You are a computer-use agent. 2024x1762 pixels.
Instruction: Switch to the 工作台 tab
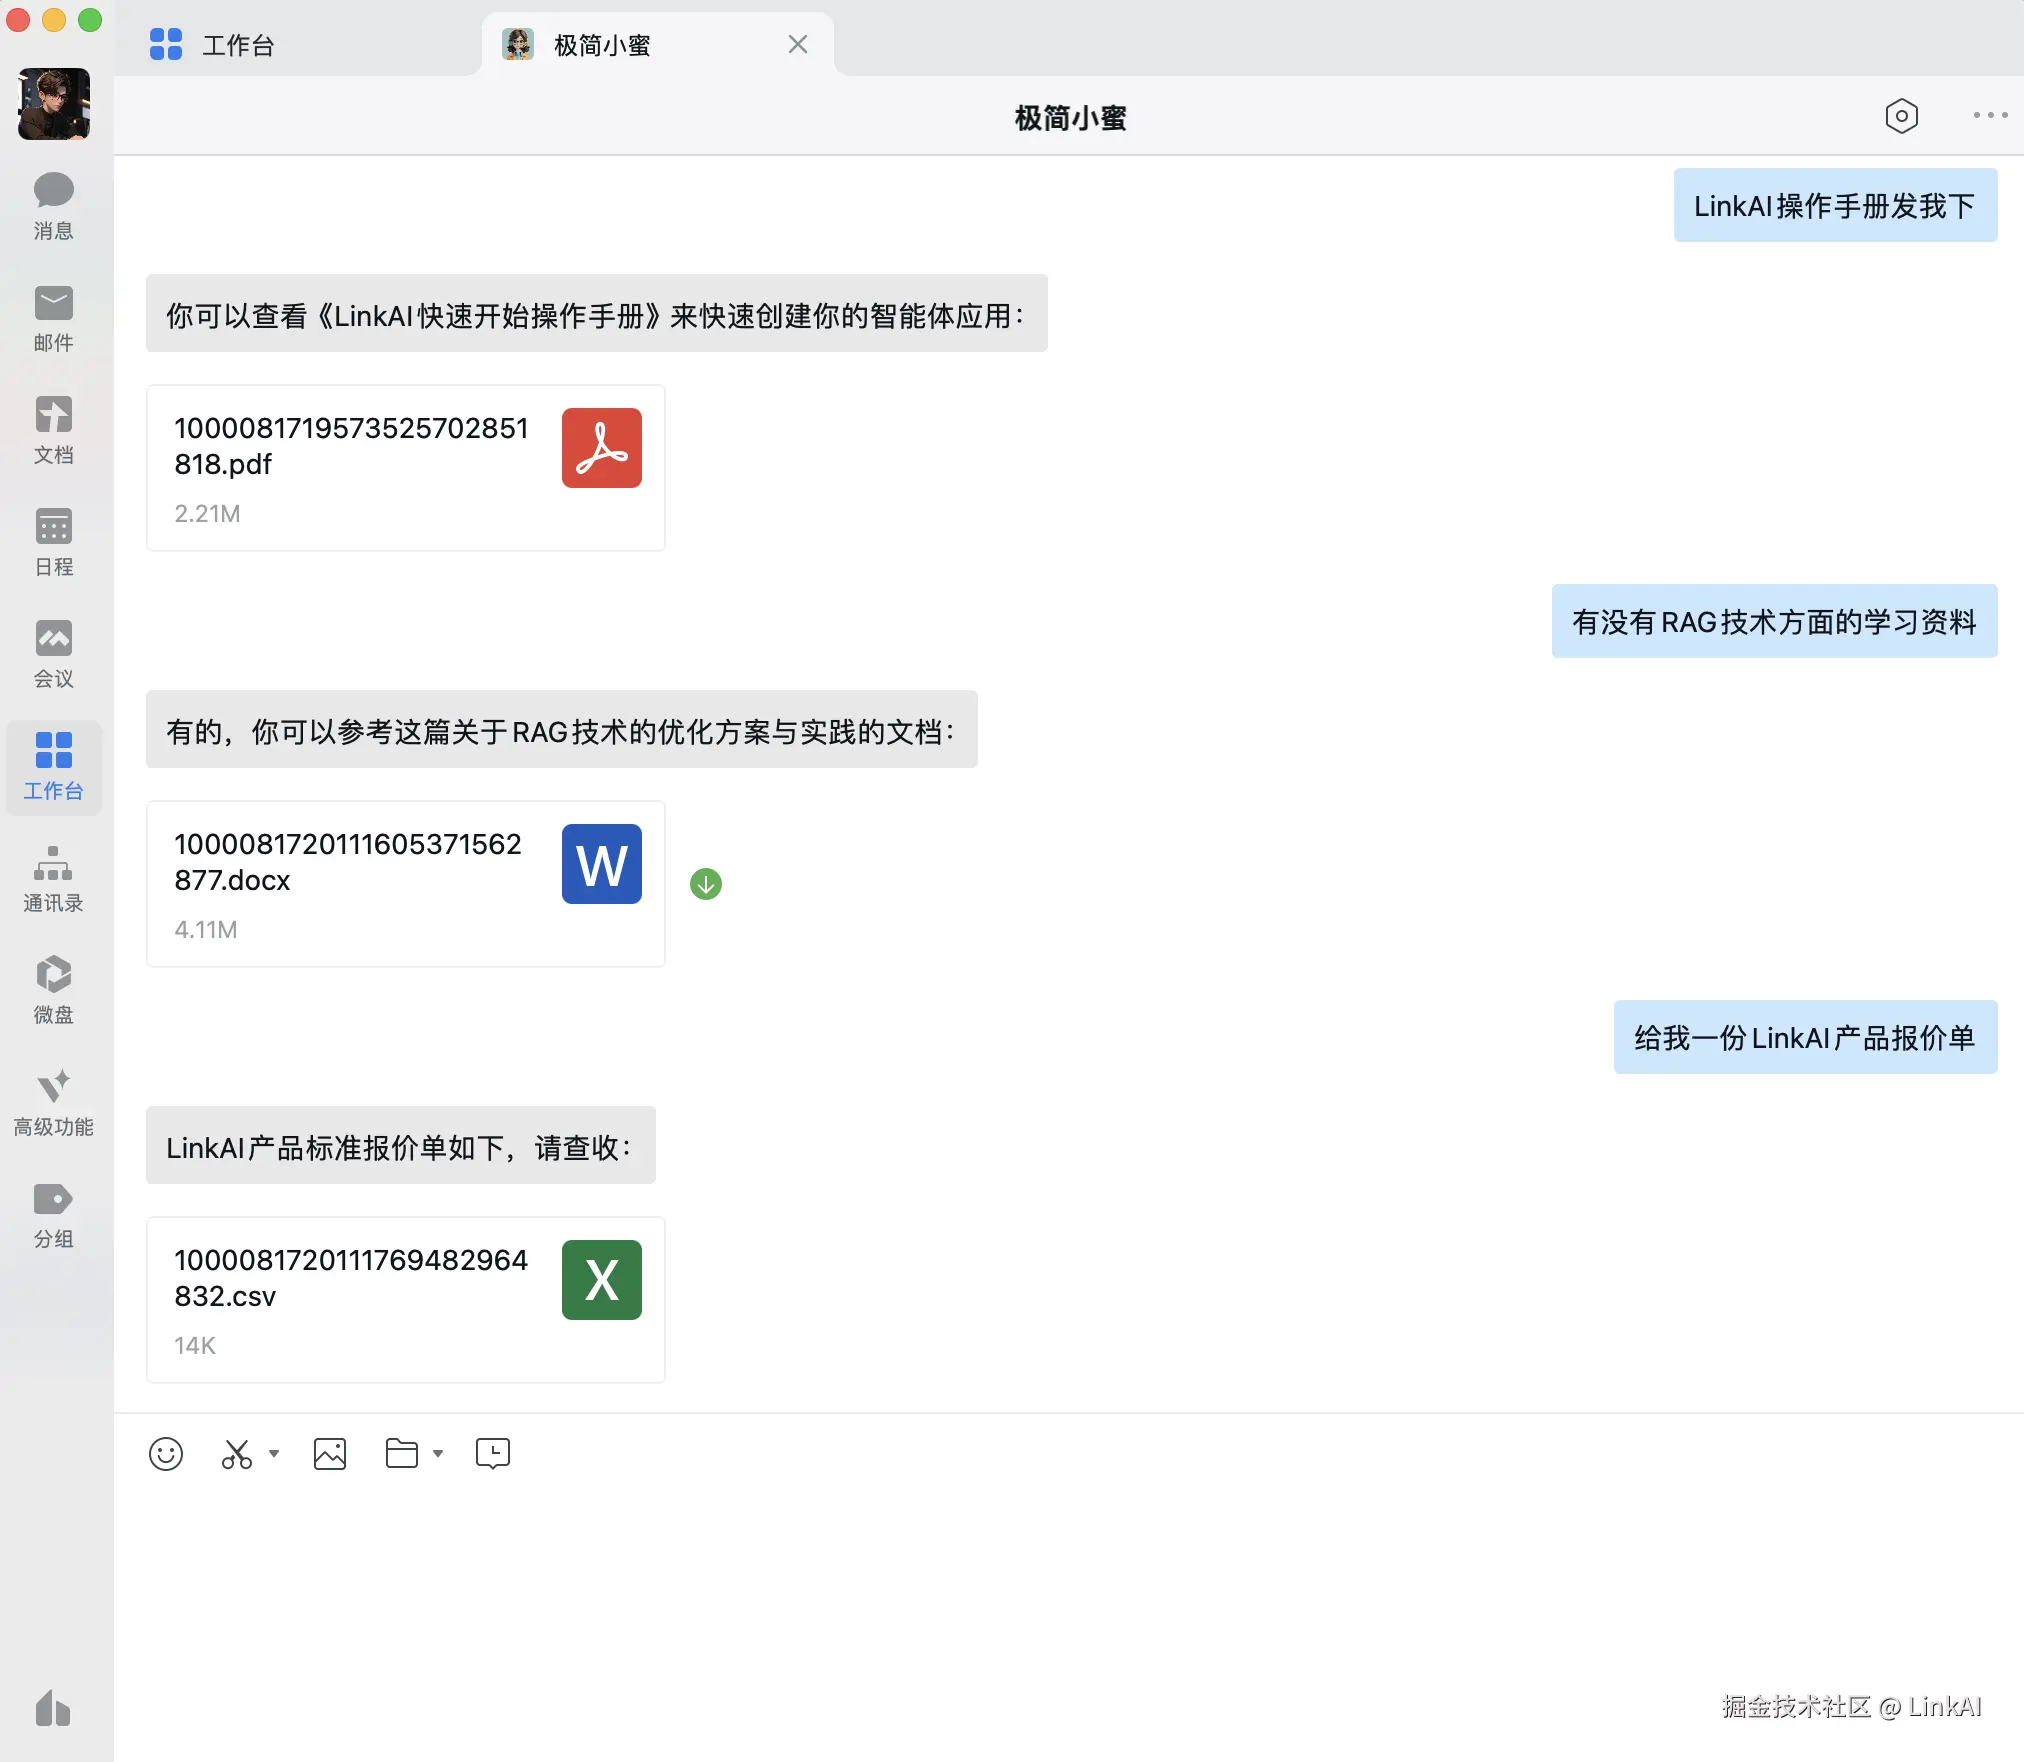(238, 45)
